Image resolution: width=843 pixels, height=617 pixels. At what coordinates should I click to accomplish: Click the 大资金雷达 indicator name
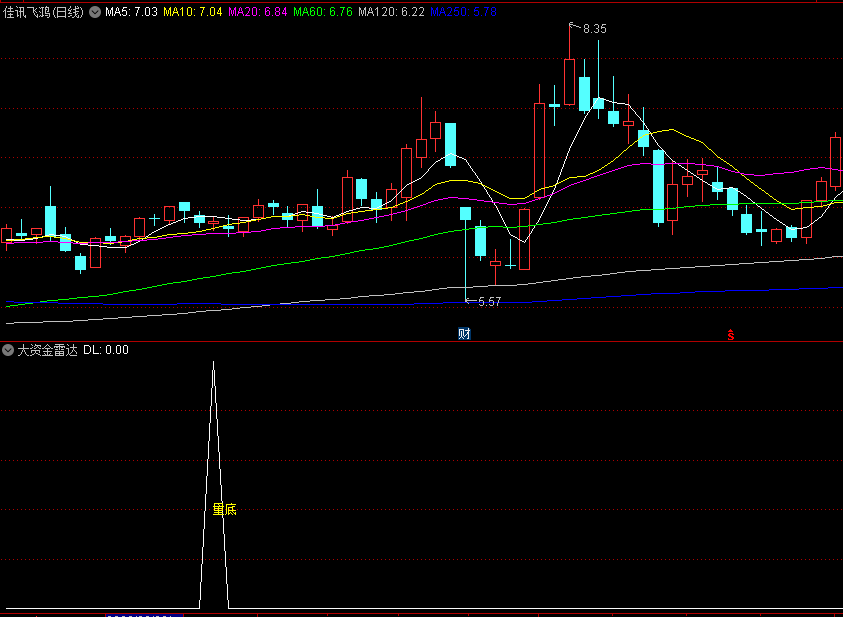point(47,350)
